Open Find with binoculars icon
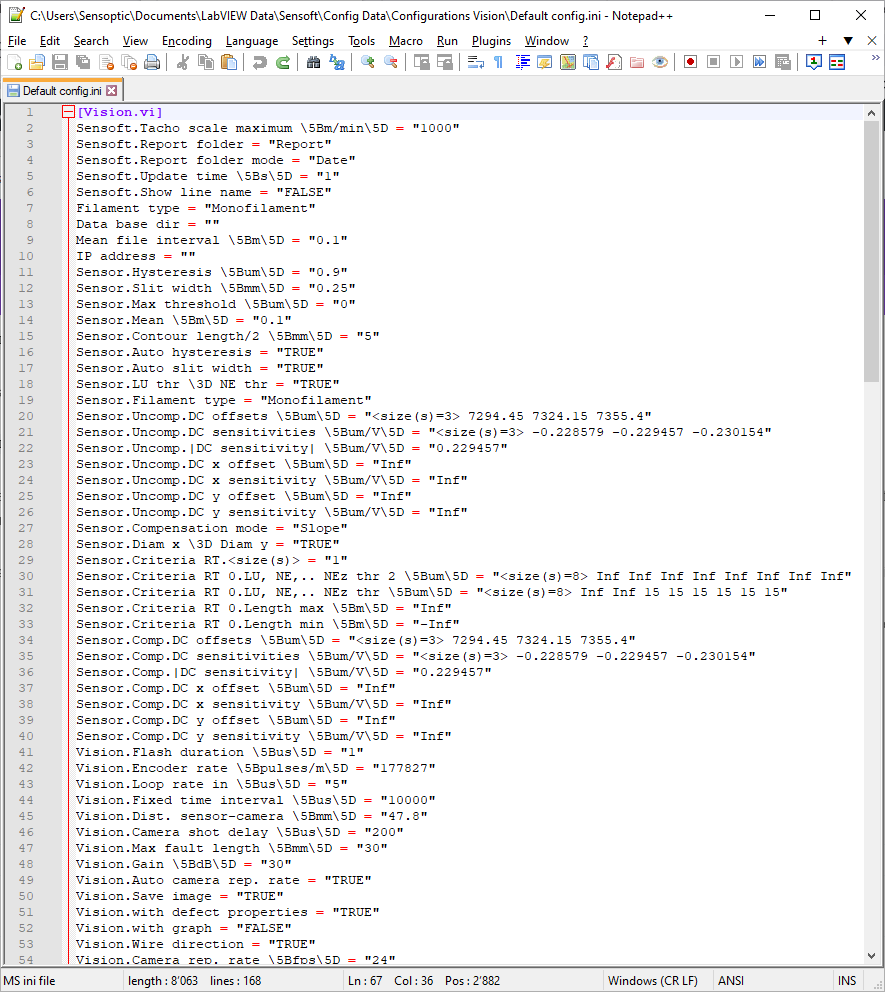Screen dimensions: 885x992 [313, 62]
